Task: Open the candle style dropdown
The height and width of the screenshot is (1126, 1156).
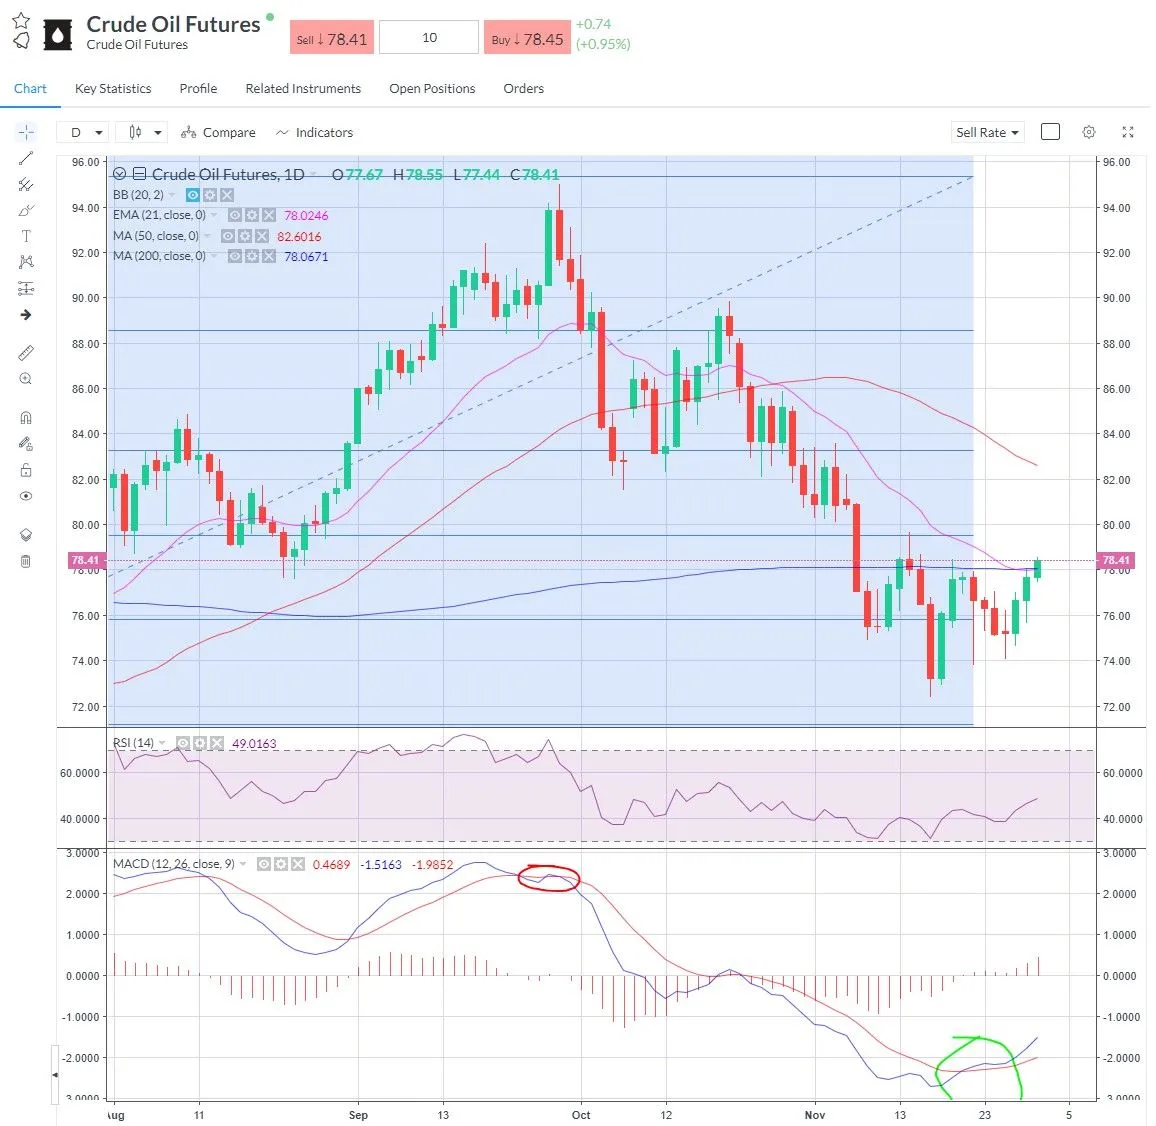Action: pyautogui.click(x=140, y=131)
